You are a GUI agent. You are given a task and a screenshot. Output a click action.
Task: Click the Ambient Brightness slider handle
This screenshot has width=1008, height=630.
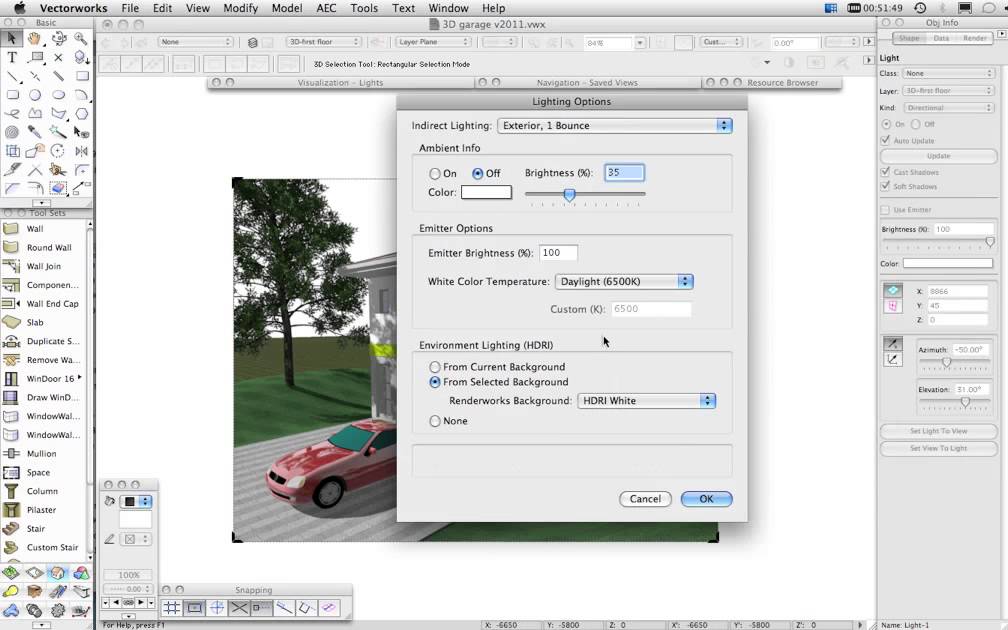point(569,194)
